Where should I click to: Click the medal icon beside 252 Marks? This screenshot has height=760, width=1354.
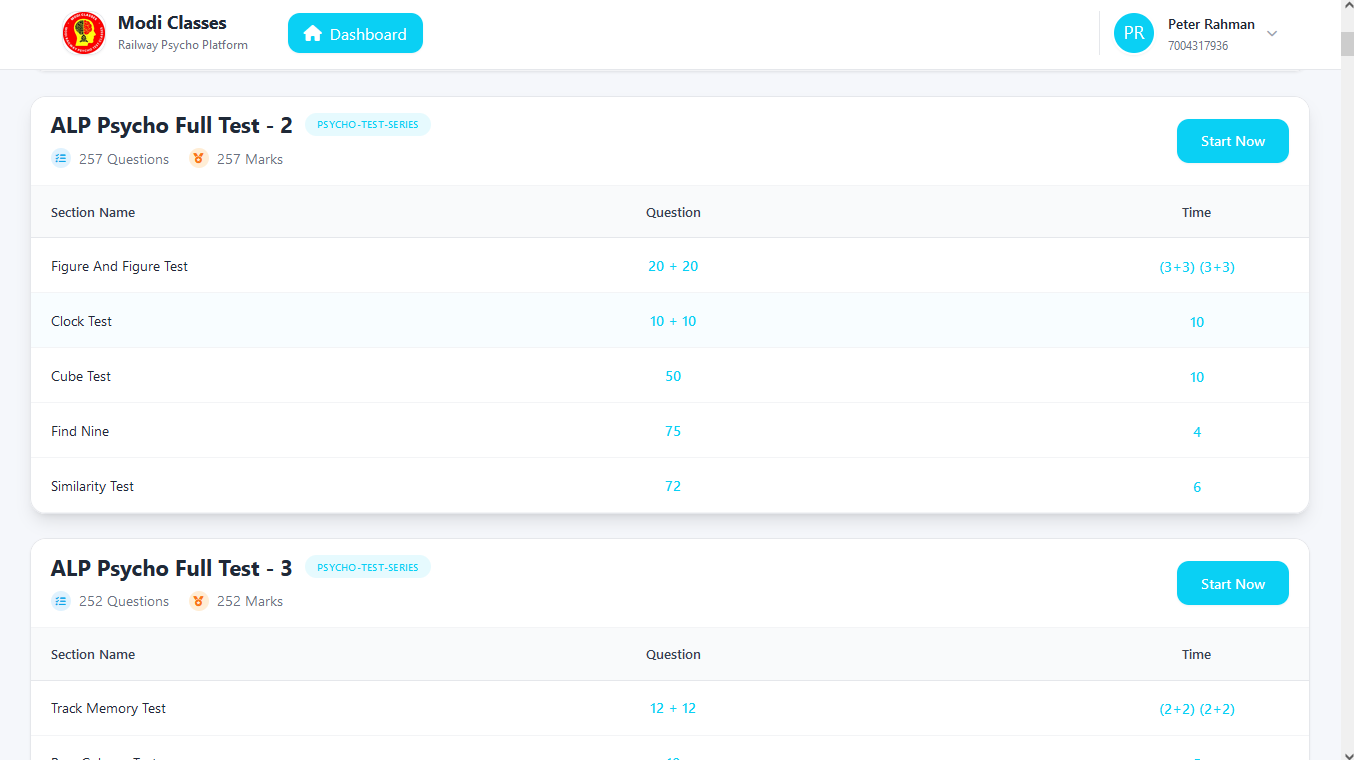198,601
